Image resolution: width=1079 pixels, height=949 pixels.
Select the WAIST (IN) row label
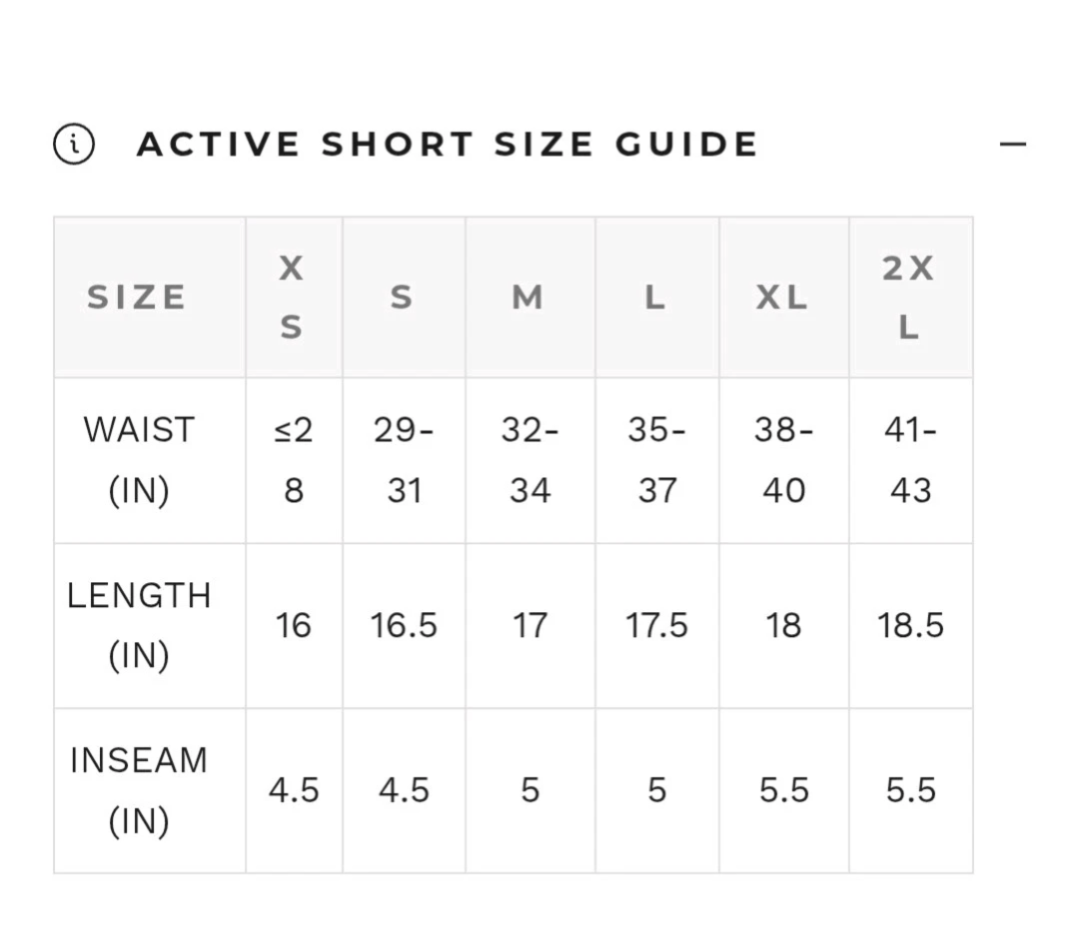point(150,460)
